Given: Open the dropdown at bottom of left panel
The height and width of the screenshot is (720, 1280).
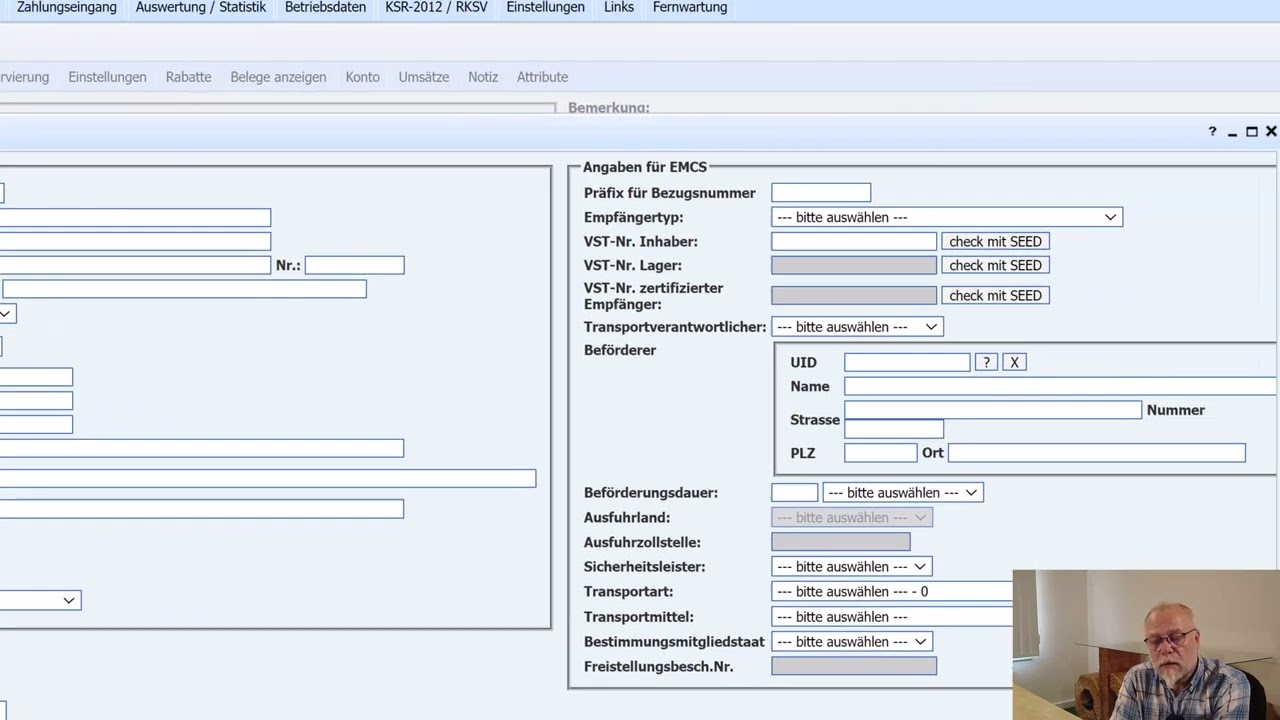Looking at the screenshot, I should tap(40, 600).
